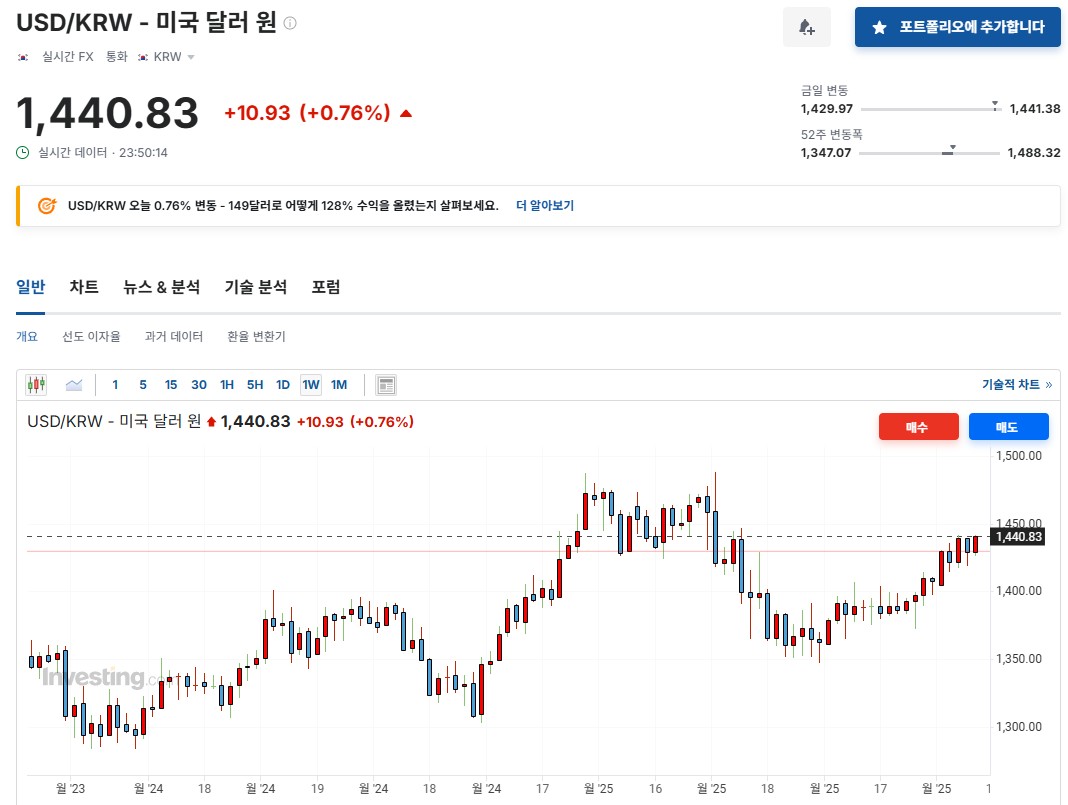Click the real-time data clock icon
The height and width of the screenshot is (805, 1068).
23,153
